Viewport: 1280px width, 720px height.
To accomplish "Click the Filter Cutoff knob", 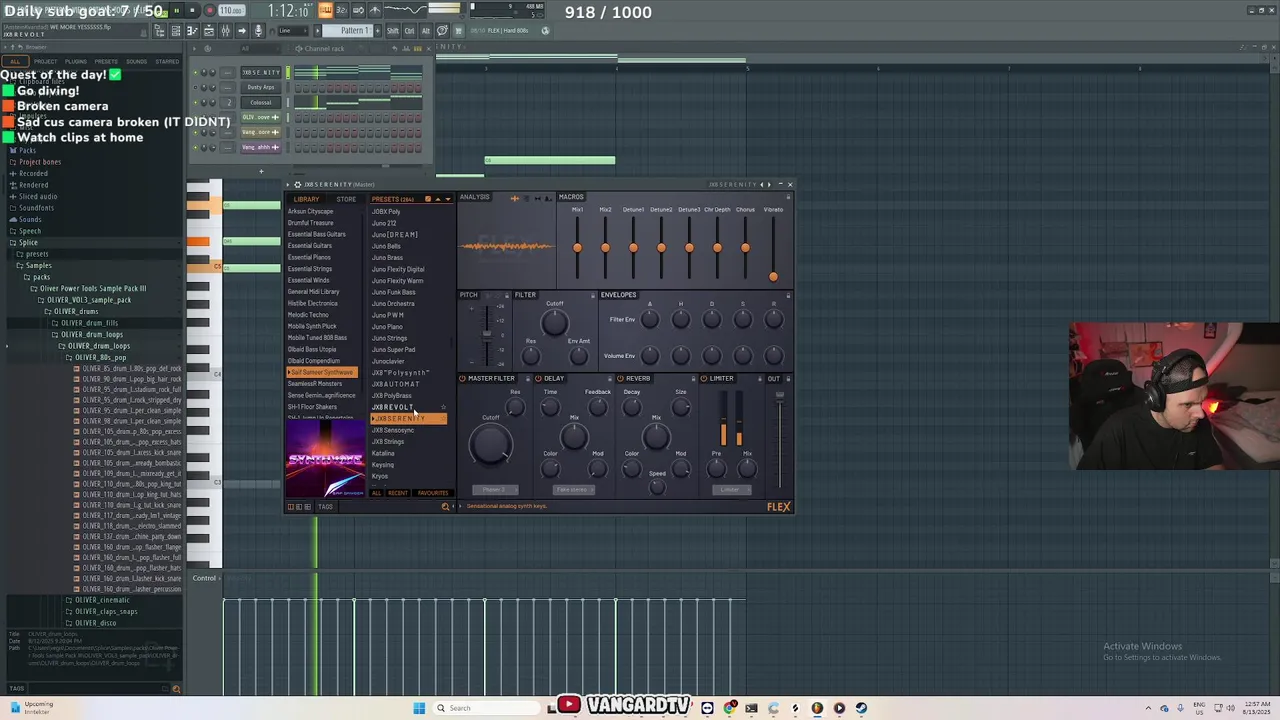I will coord(555,322).
